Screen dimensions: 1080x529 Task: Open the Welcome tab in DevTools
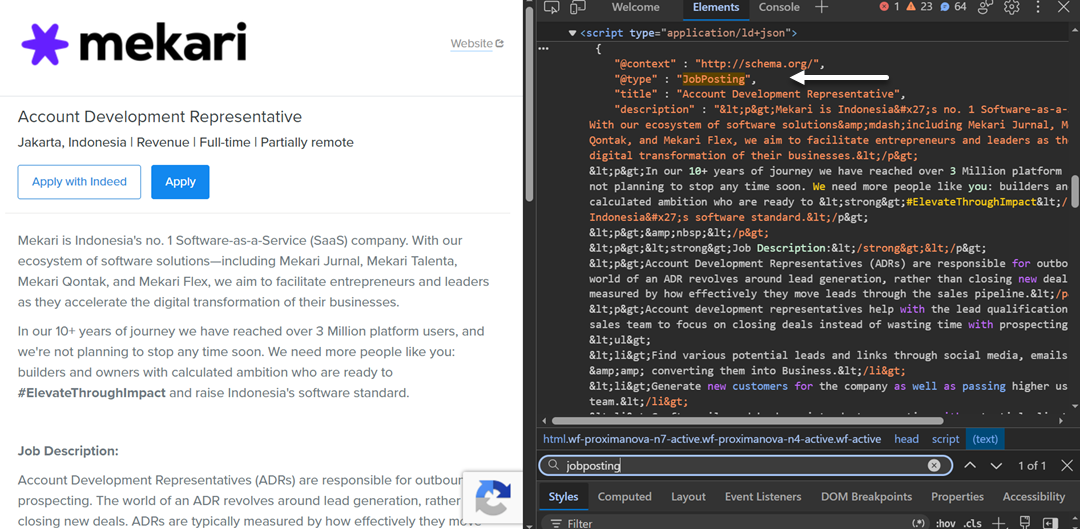(635, 8)
